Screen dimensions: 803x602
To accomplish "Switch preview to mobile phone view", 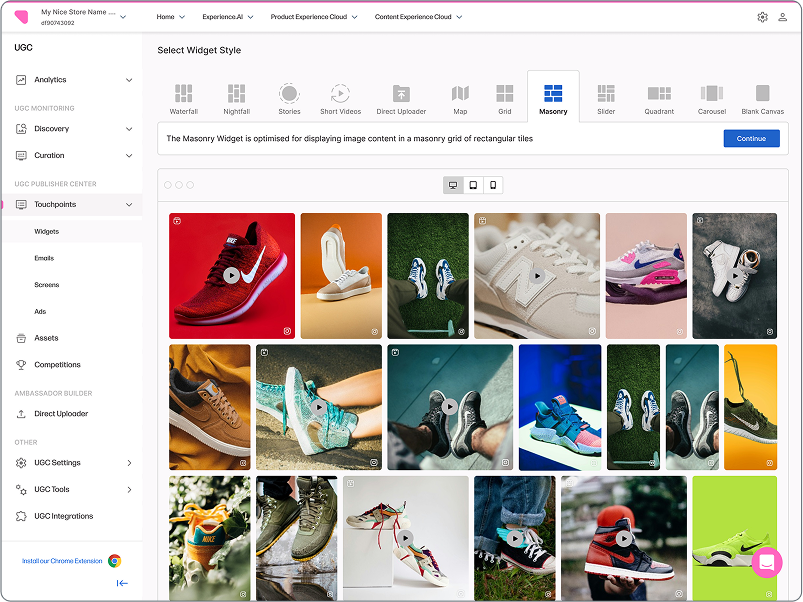I will (x=492, y=185).
